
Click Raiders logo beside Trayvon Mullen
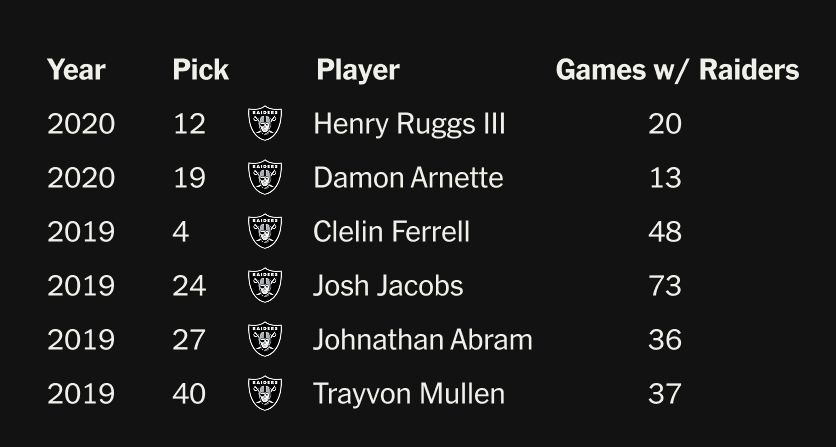click(x=265, y=393)
